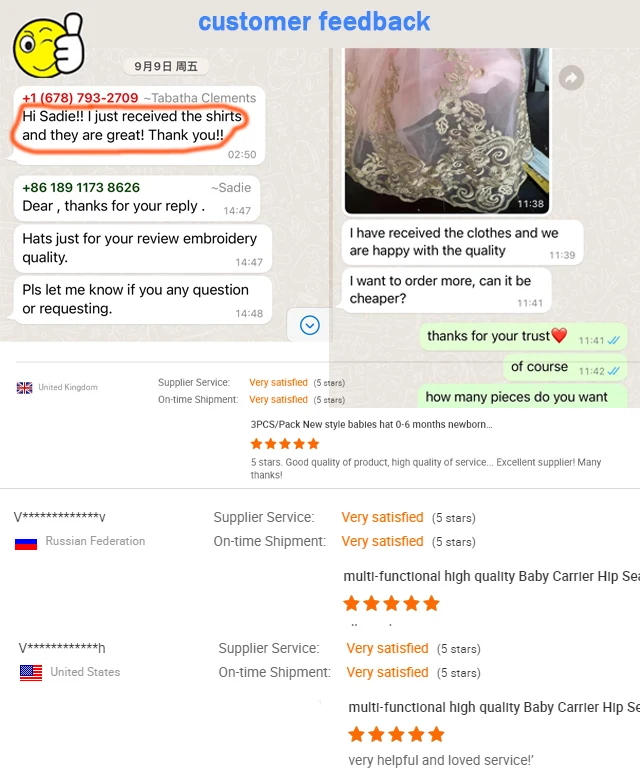Click five-star rating under babies hat review
The height and width of the screenshot is (780, 640).
(285, 444)
